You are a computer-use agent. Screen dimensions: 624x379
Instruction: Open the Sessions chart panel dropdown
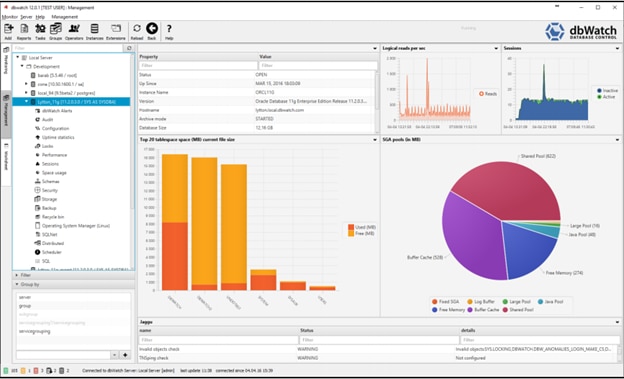pyautogui.click(x=617, y=48)
